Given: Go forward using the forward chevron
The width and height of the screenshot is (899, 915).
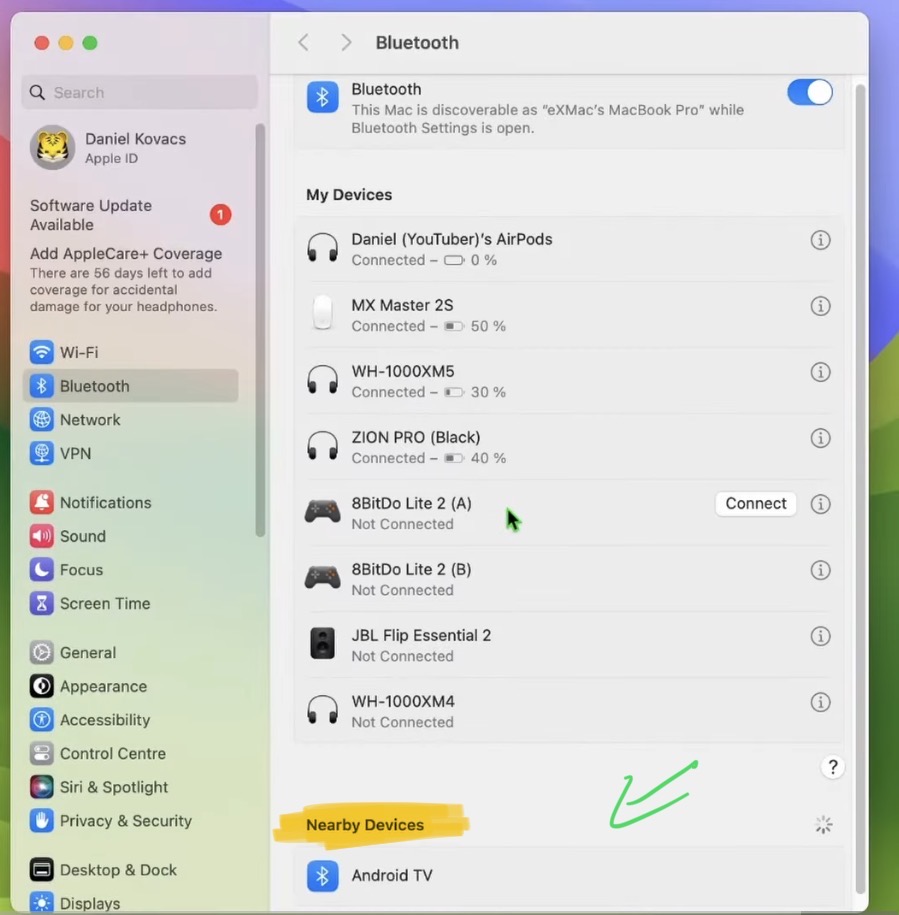Looking at the screenshot, I should click(346, 42).
